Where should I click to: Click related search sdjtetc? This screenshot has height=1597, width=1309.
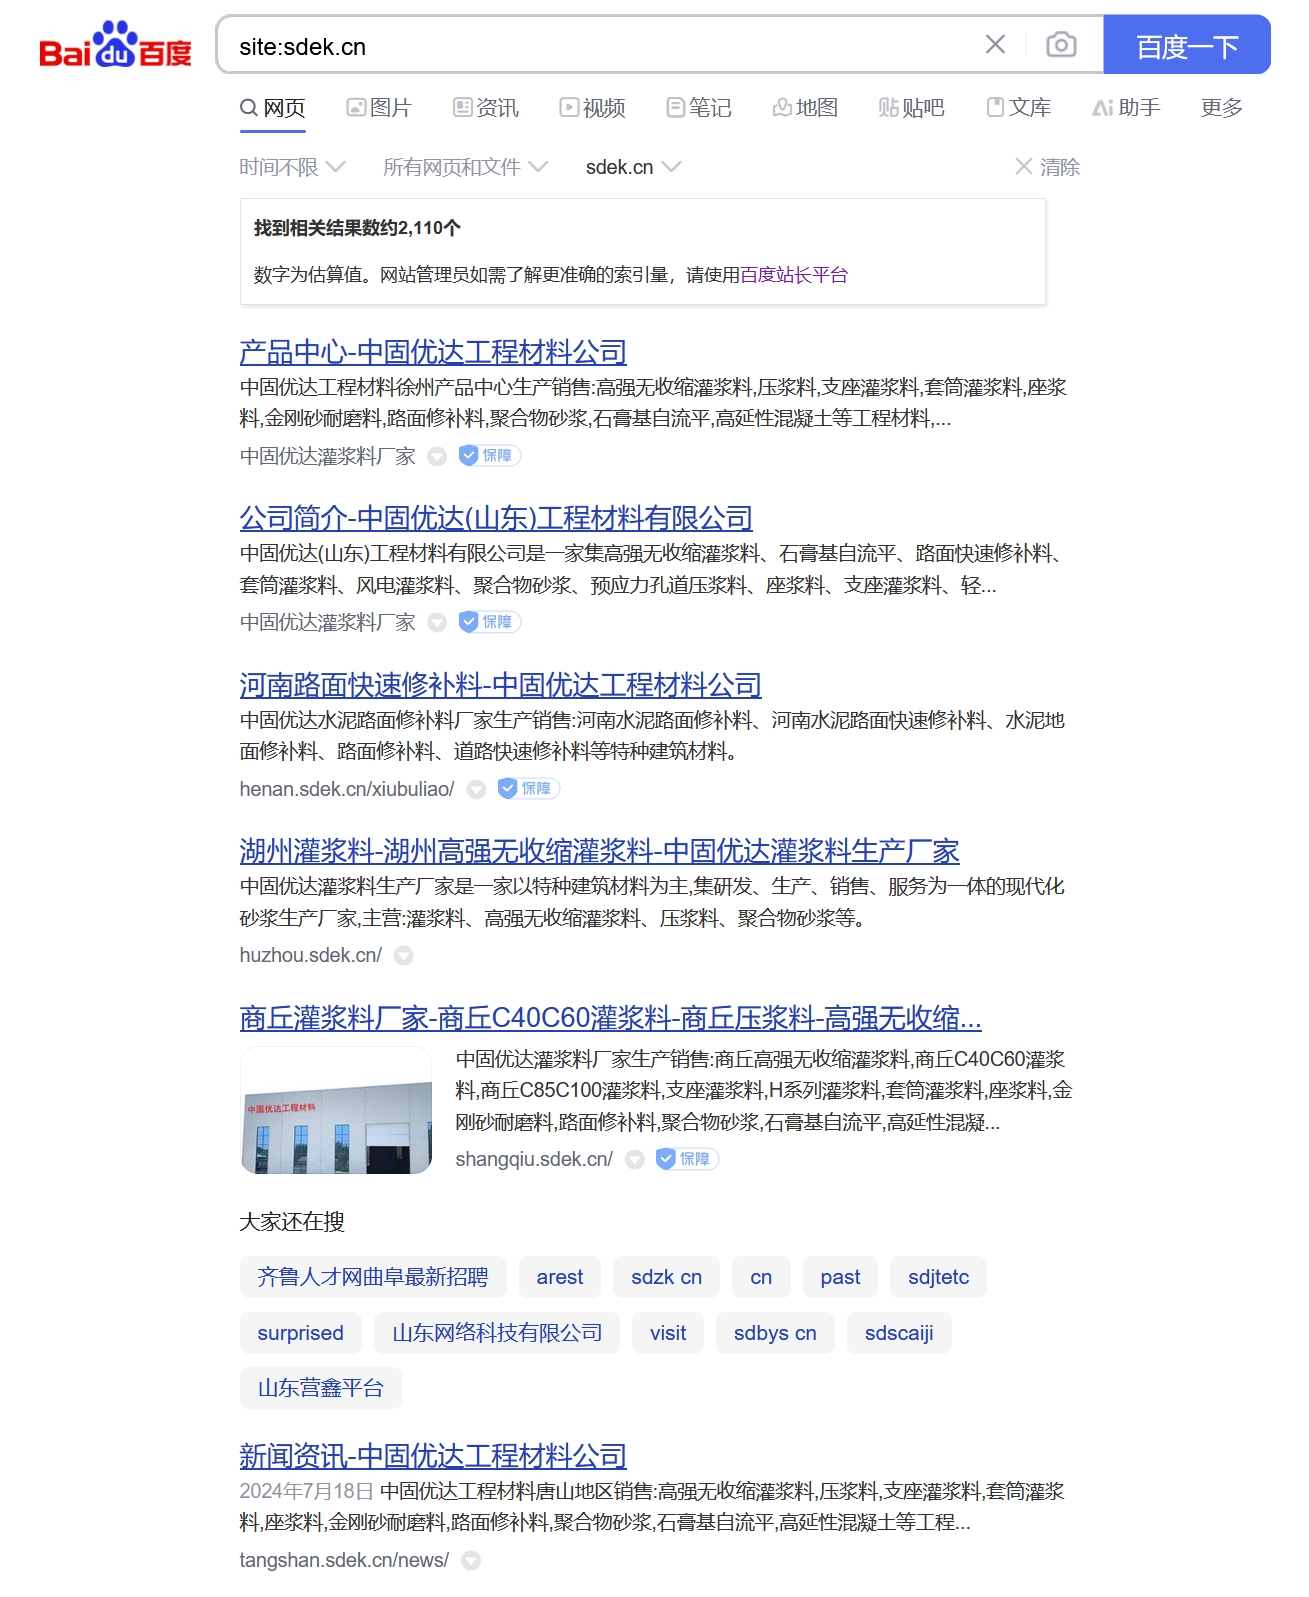pyautogui.click(x=939, y=1277)
